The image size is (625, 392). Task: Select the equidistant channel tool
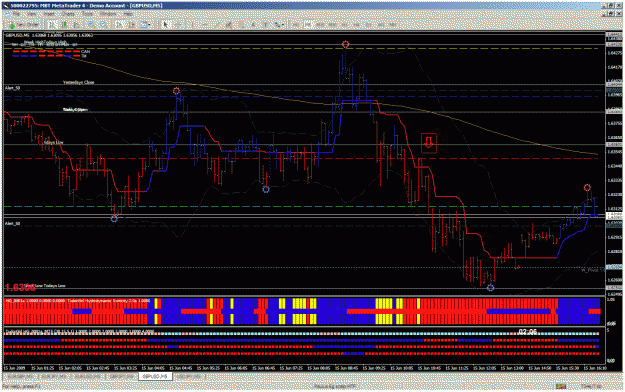[x=229, y=25]
